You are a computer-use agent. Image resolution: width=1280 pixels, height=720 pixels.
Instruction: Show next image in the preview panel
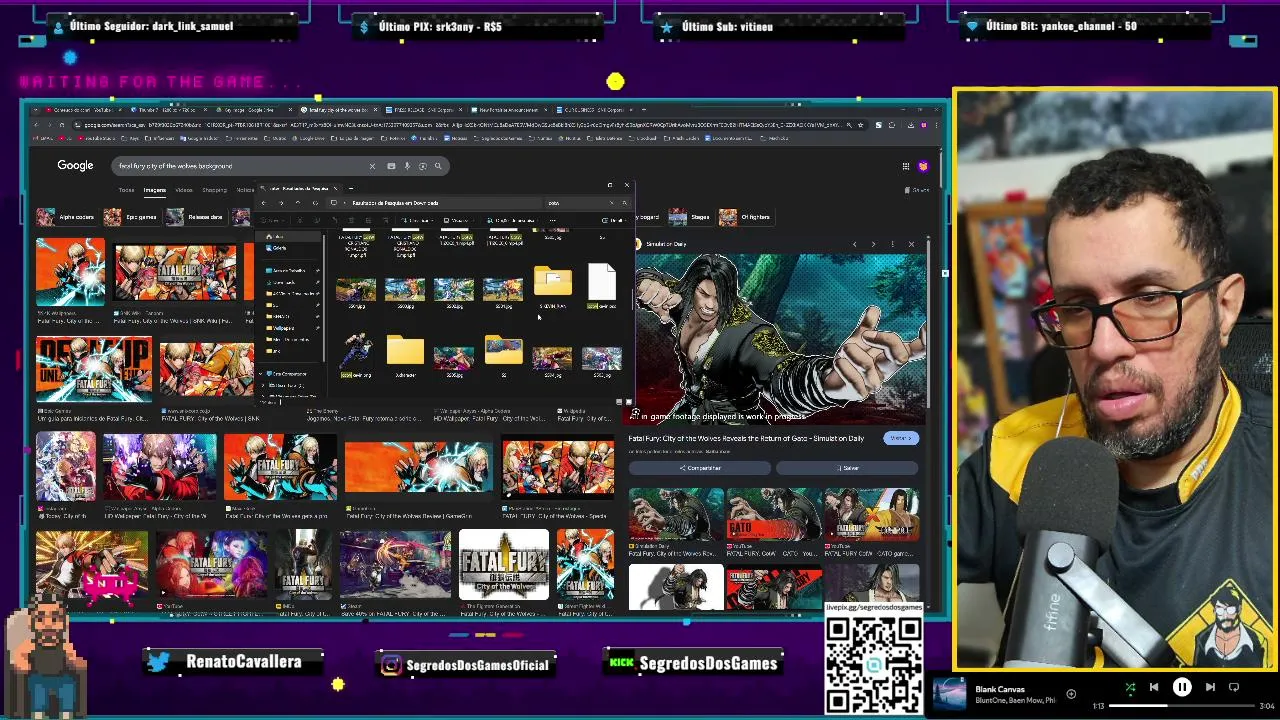873,244
